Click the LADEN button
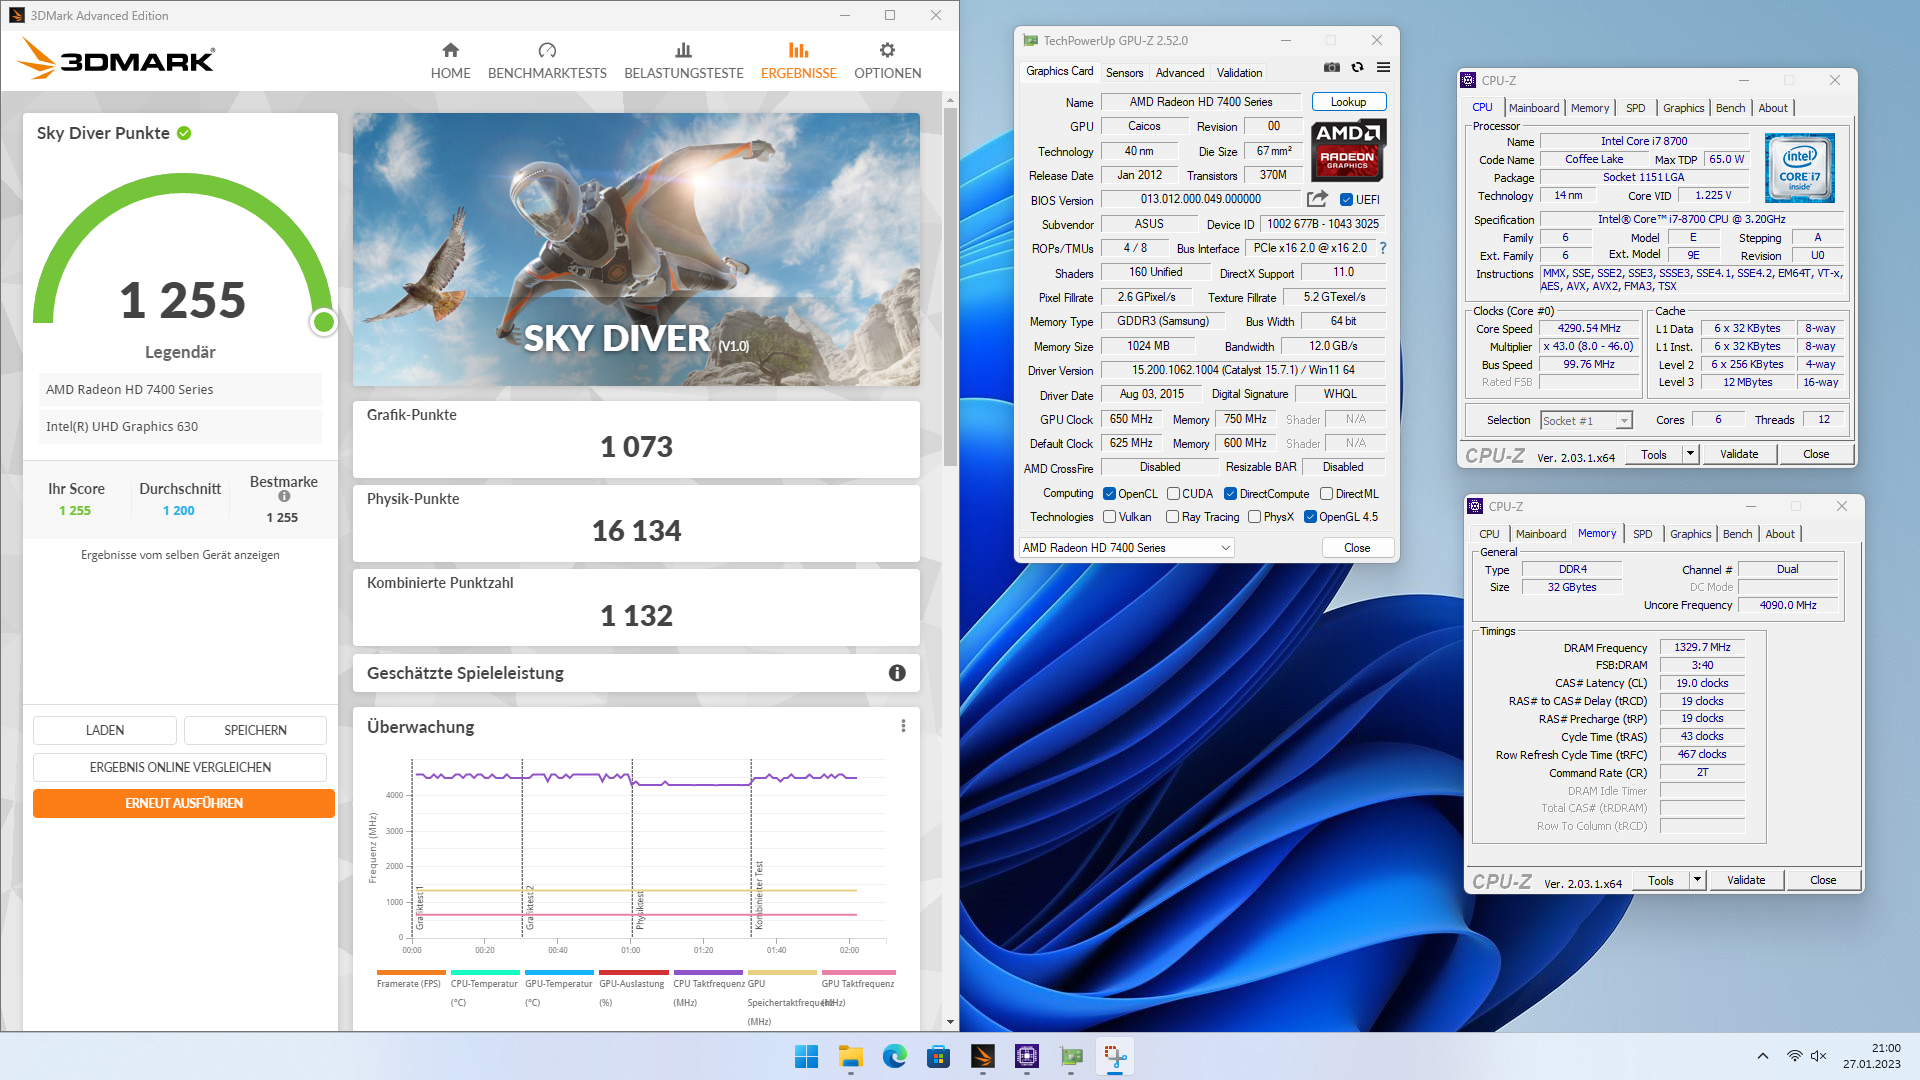Viewport: 1920px width, 1080px height. (105, 730)
